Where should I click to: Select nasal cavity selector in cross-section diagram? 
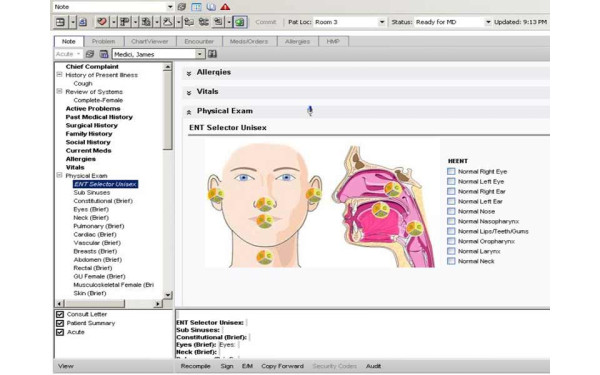coord(393,189)
